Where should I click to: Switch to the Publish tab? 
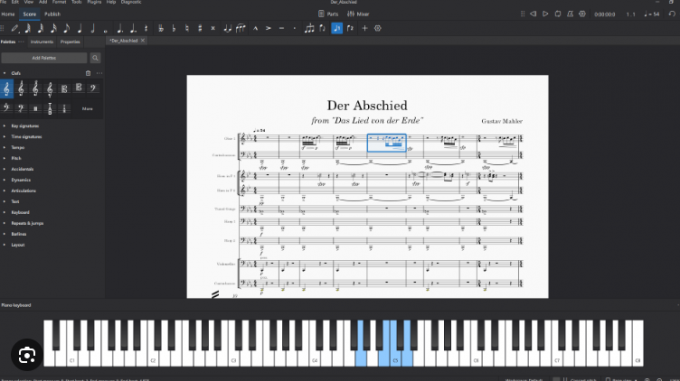(x=52, y=14)
